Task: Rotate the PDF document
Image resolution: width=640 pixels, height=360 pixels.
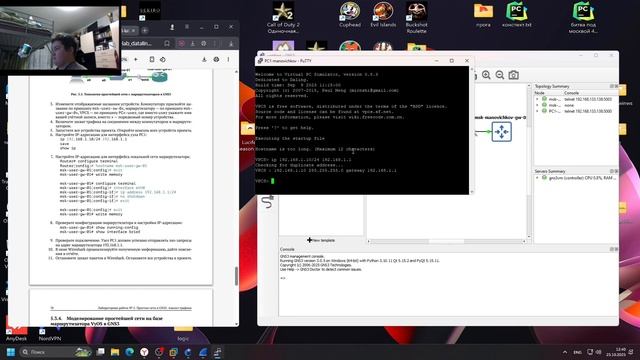Action: (162, 60)
